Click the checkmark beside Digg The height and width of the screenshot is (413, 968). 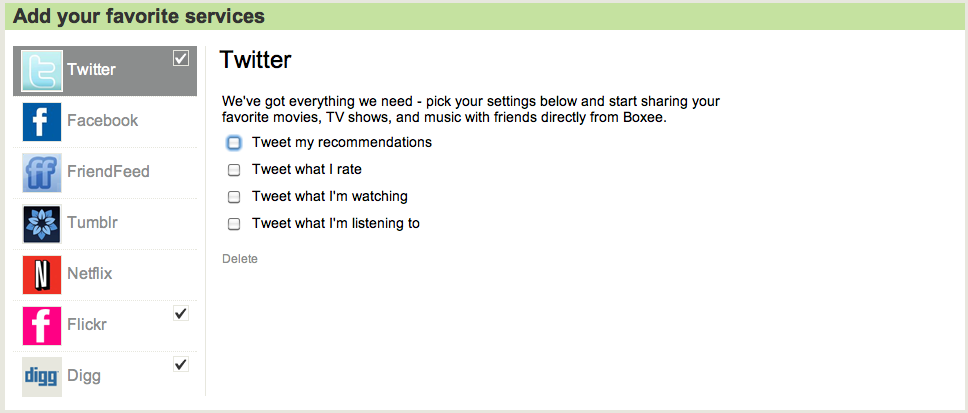click(x=181, y=365)
